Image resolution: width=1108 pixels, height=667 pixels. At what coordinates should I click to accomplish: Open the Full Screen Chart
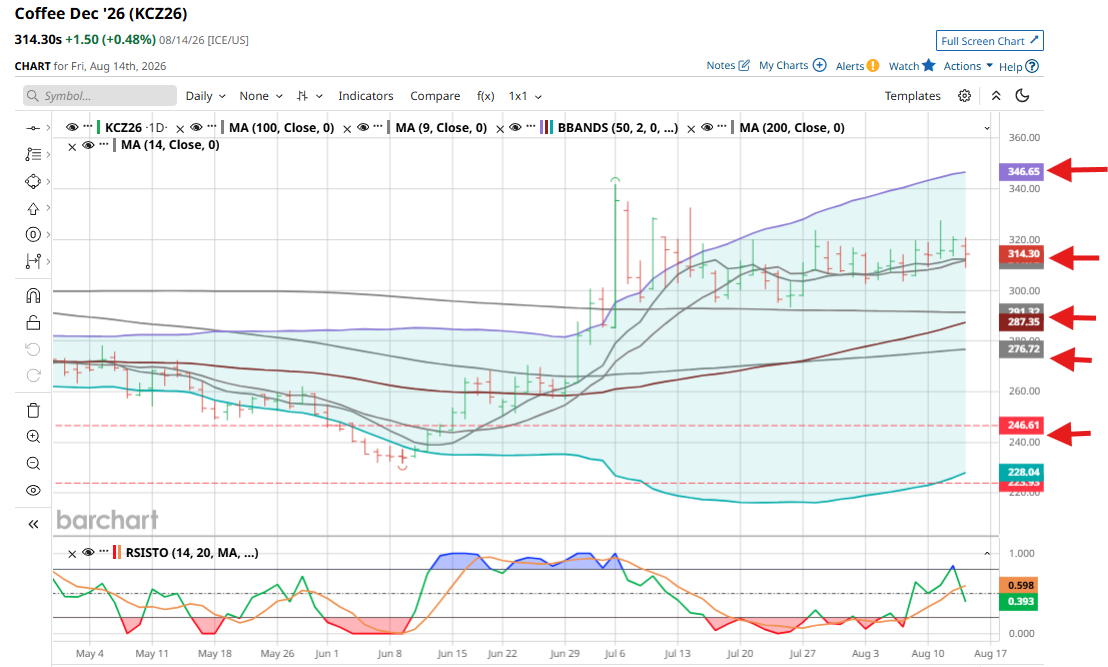click(989, 41)
